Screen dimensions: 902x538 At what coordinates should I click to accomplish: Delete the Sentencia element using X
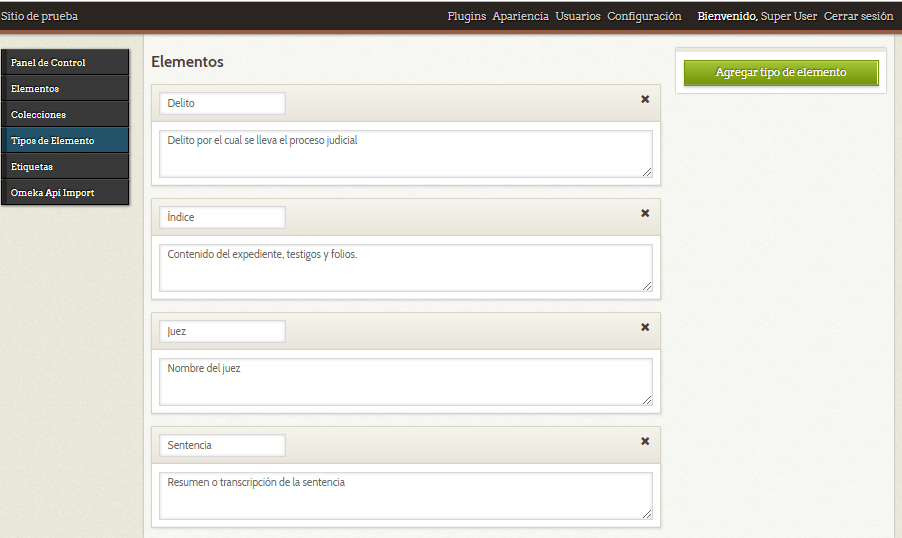[645, 441]
